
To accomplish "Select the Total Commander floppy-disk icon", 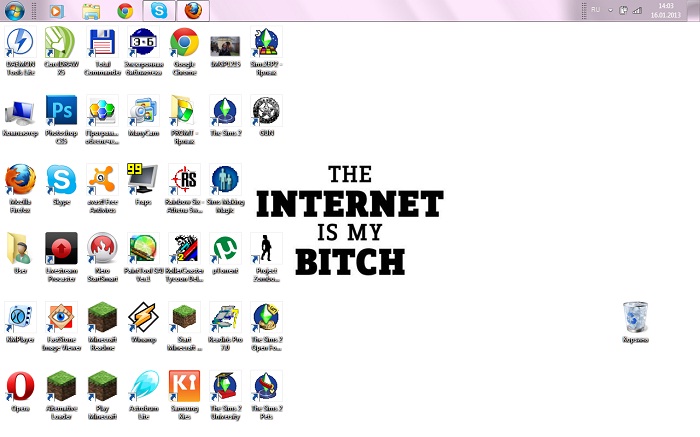I will (x=102, y=42).
